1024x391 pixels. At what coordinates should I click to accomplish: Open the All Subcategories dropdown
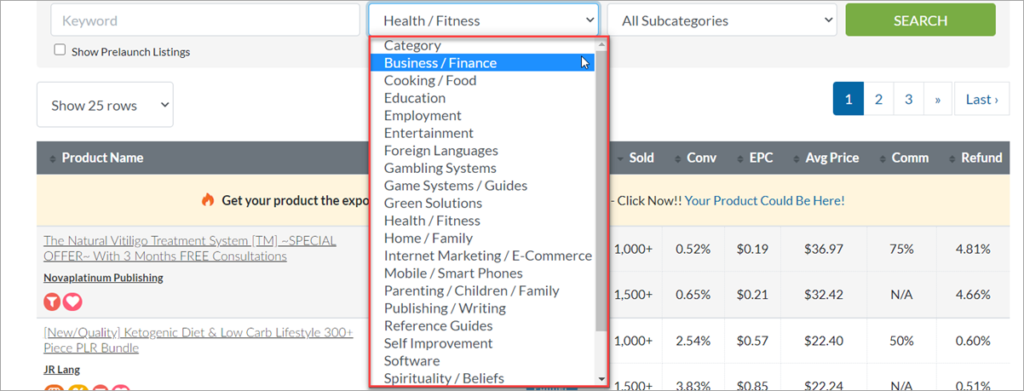click(x=722, y=20)
